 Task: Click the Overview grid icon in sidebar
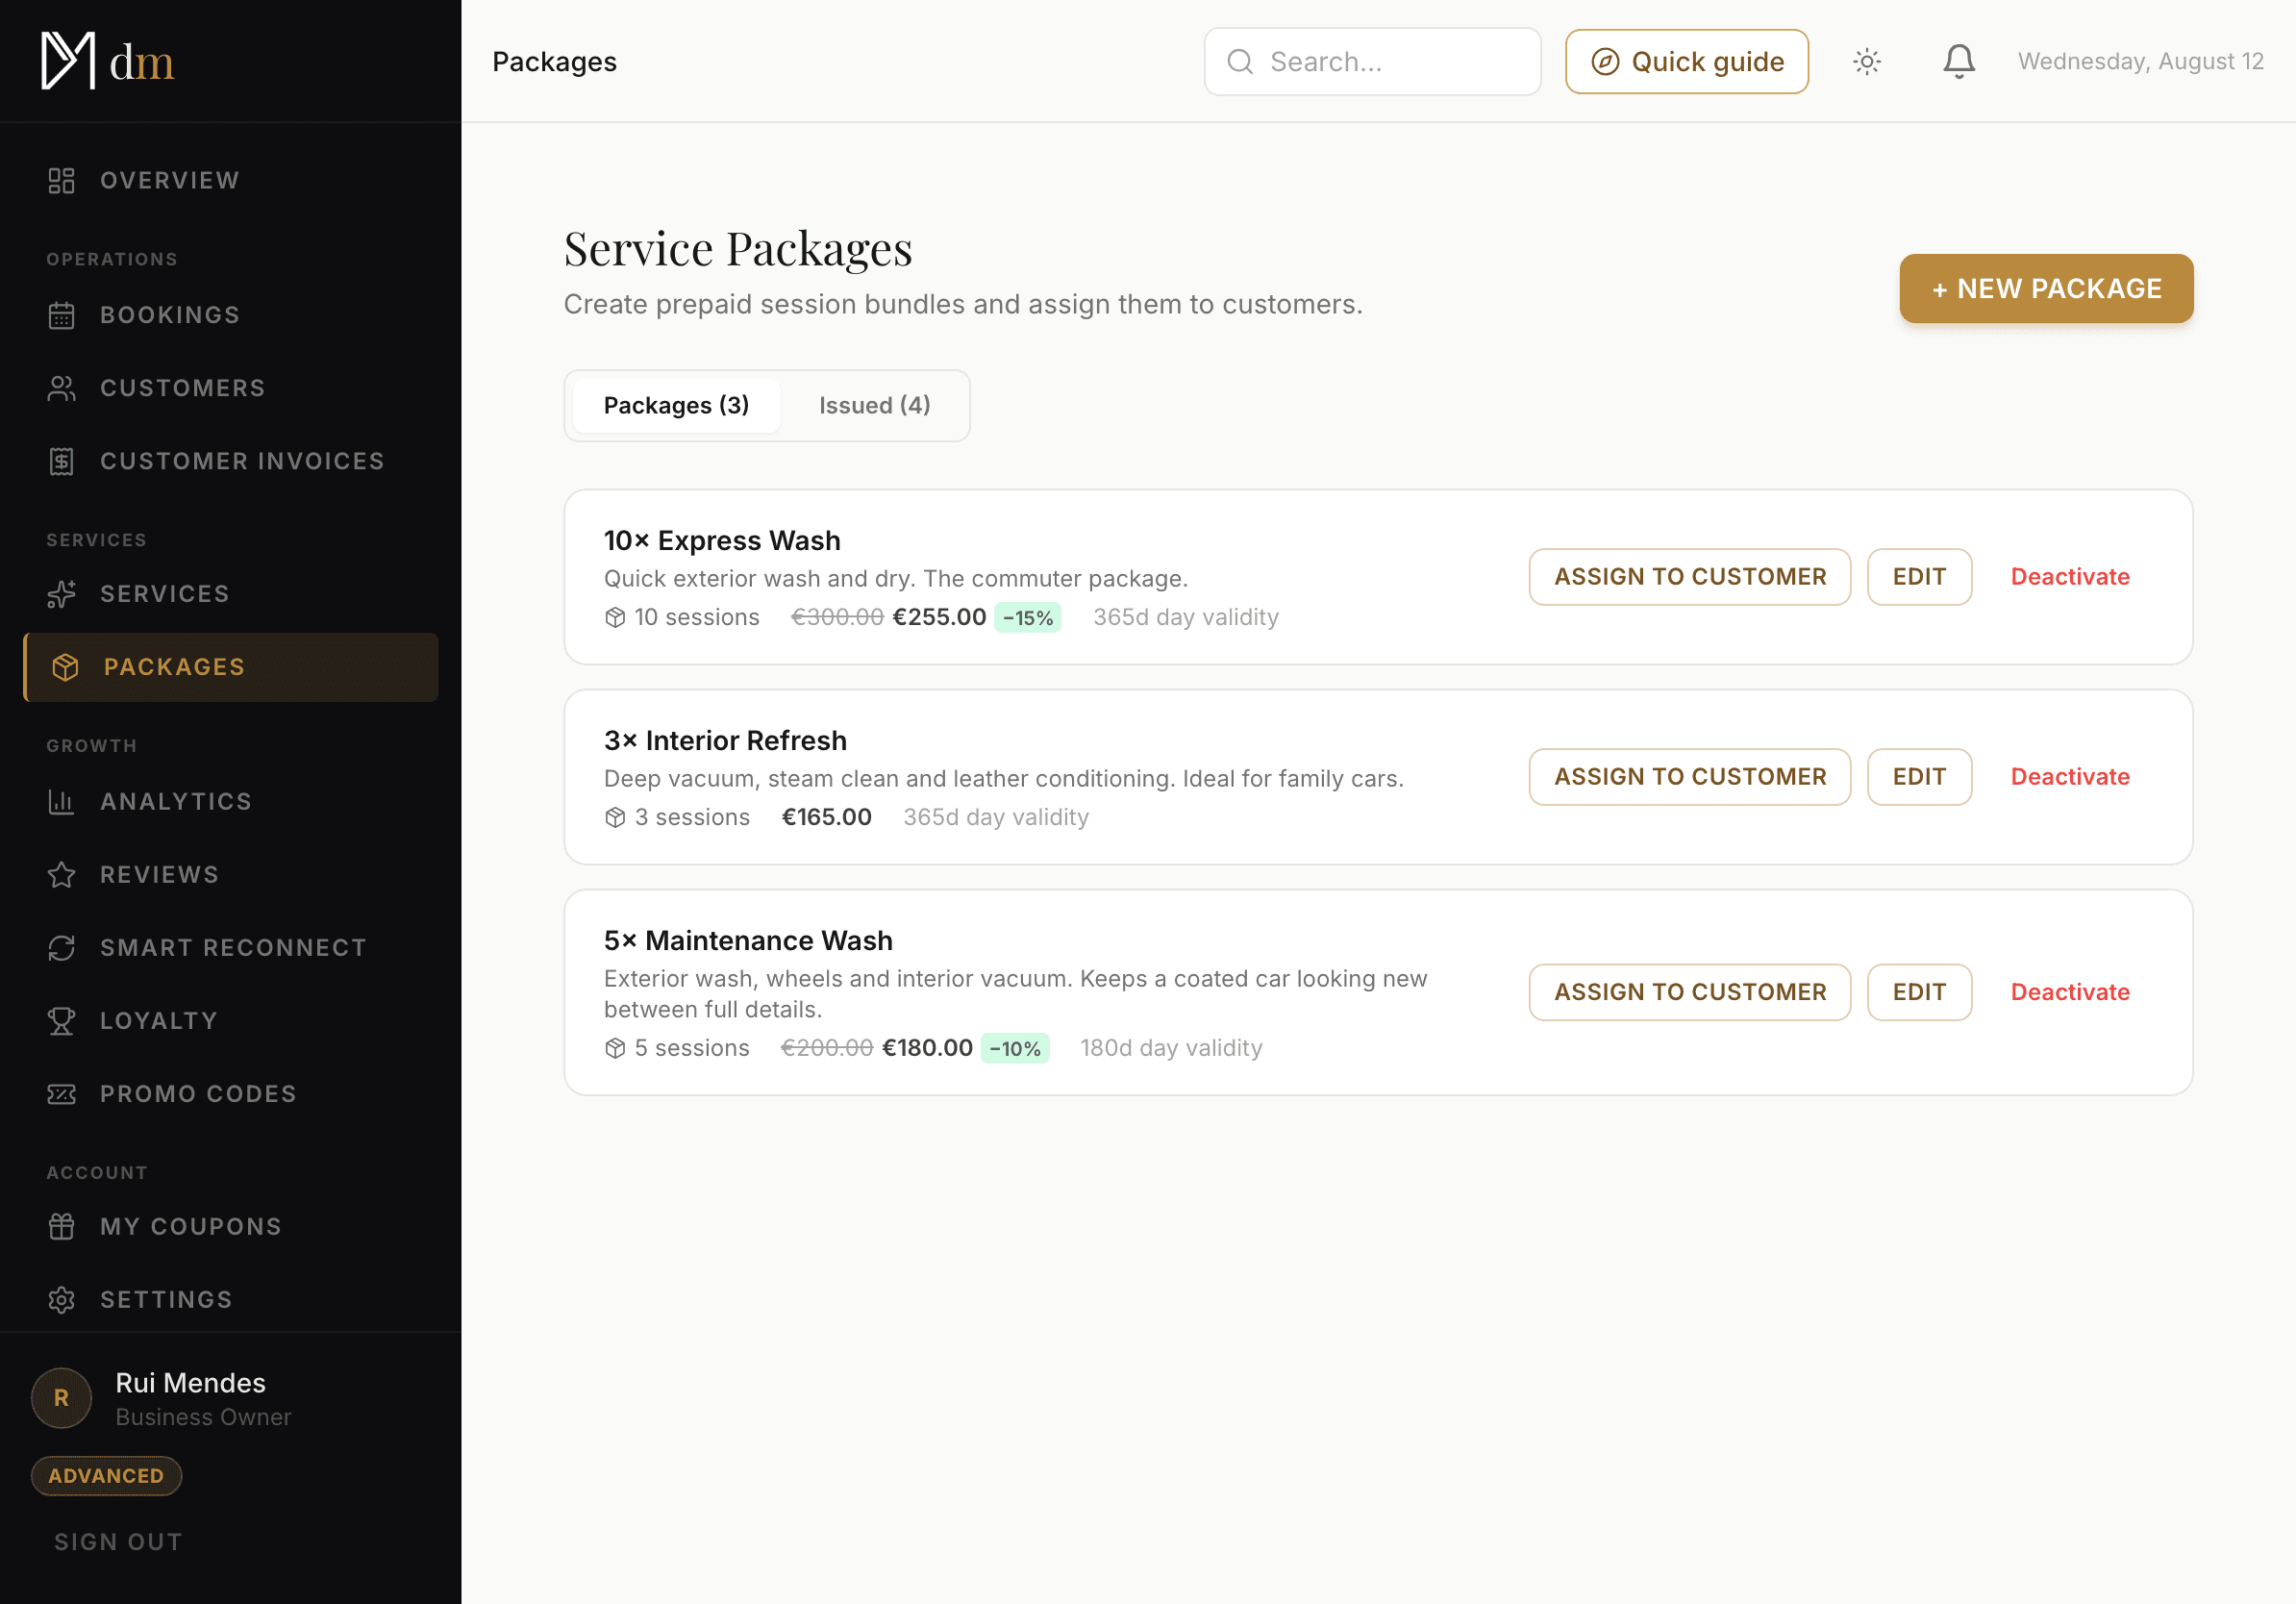62,181
